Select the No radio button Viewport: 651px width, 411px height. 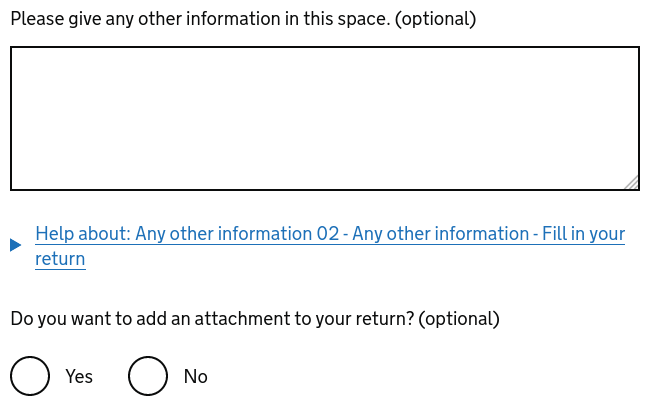pos(148,376)
